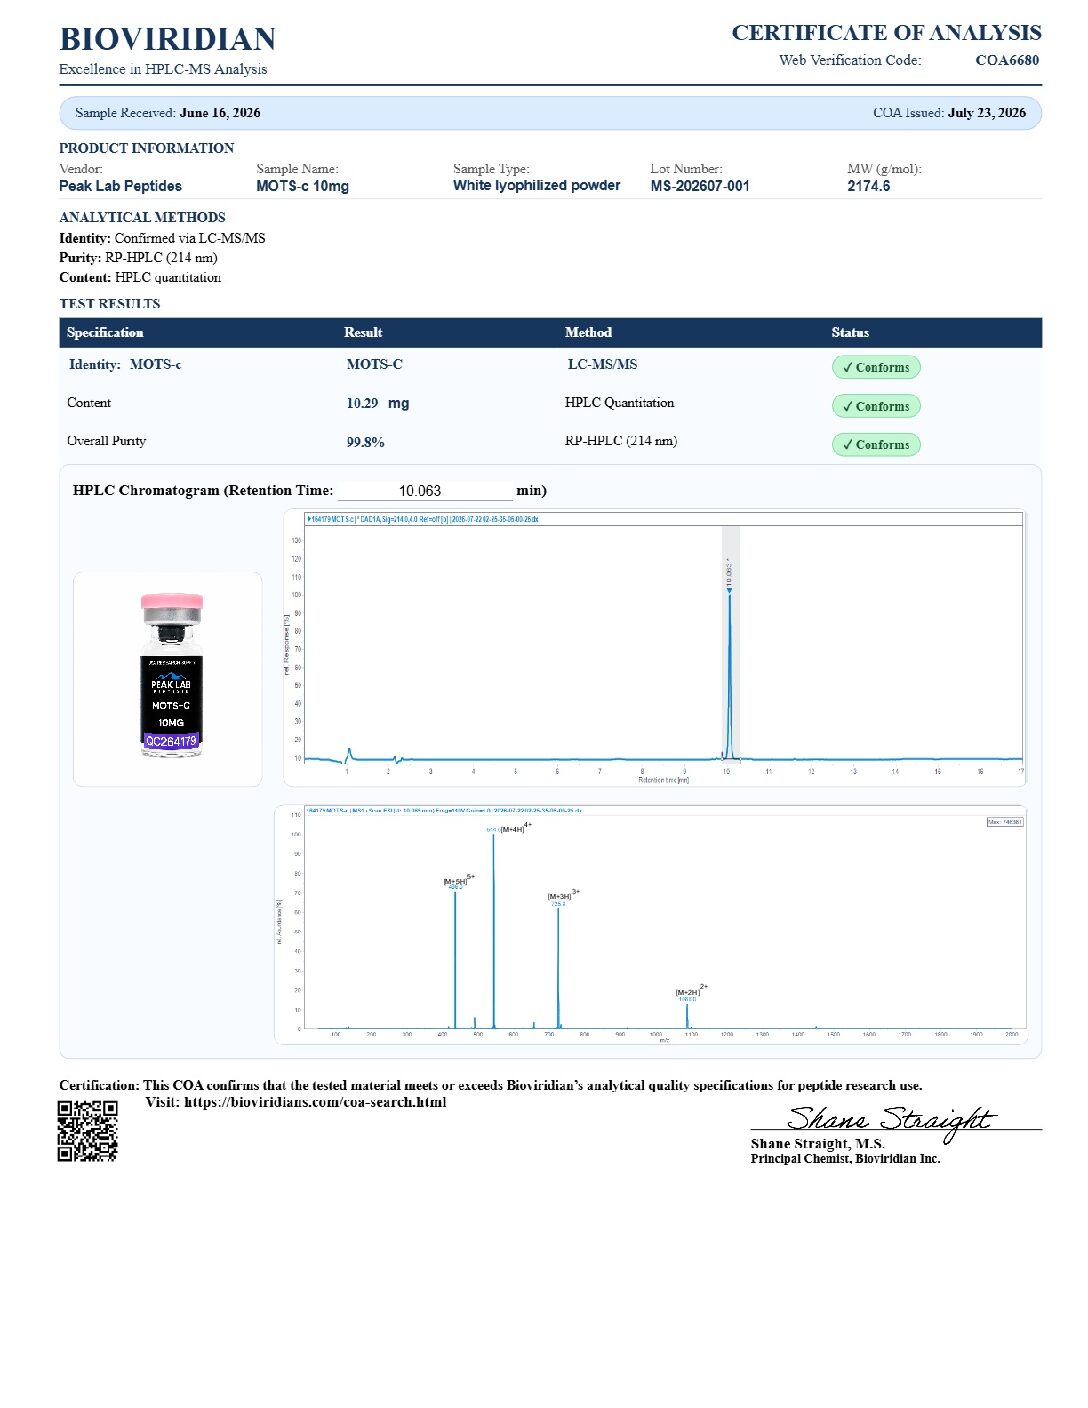Select the retention time field 10.063

pyautogui.click(x=425, y=491)
